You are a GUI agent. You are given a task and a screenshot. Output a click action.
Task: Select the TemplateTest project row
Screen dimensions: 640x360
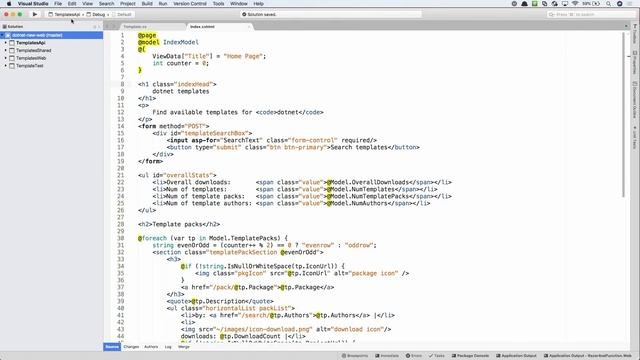(x=51, y=66)
